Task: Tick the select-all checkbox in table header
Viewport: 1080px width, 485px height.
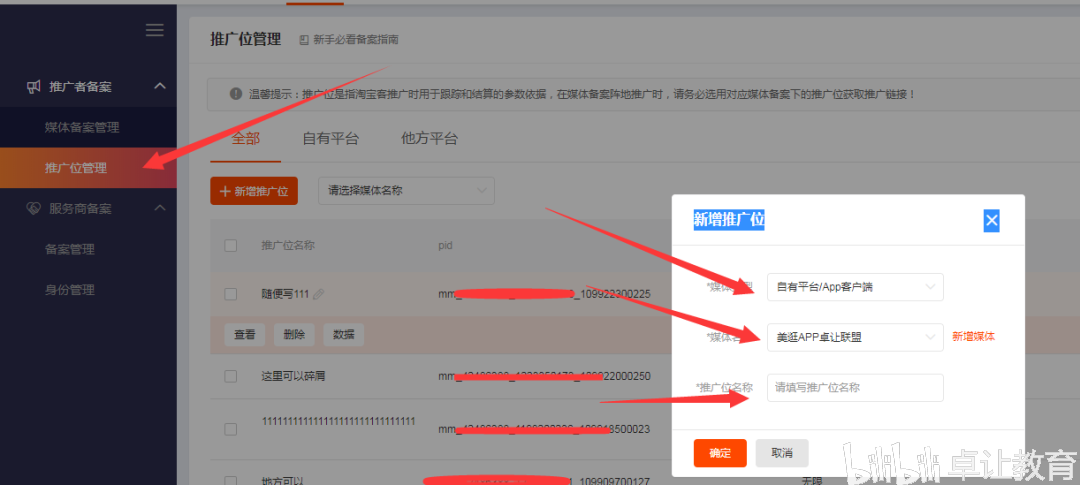Action: [x=231, y=245]
